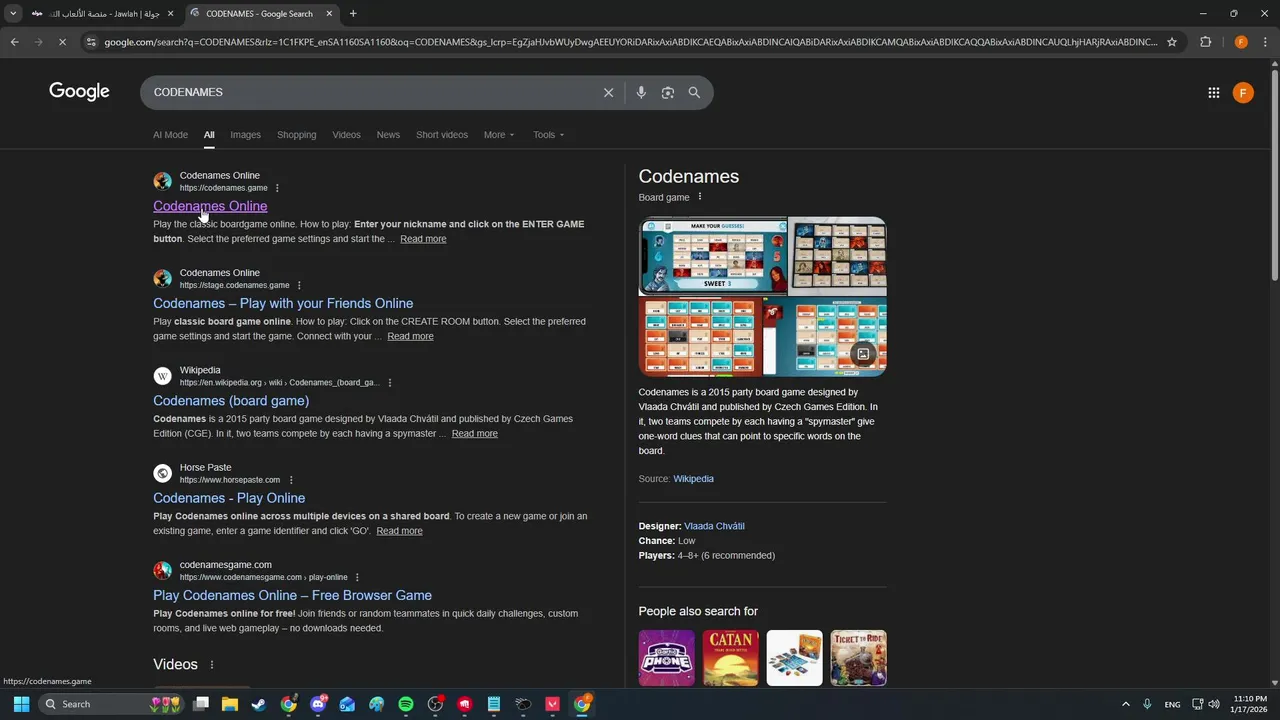Open the three-dot menu next to Board game
Image resolution: width=1280 pixels, height=720 pixels.
pyautogui.click(x=700, y=197)
